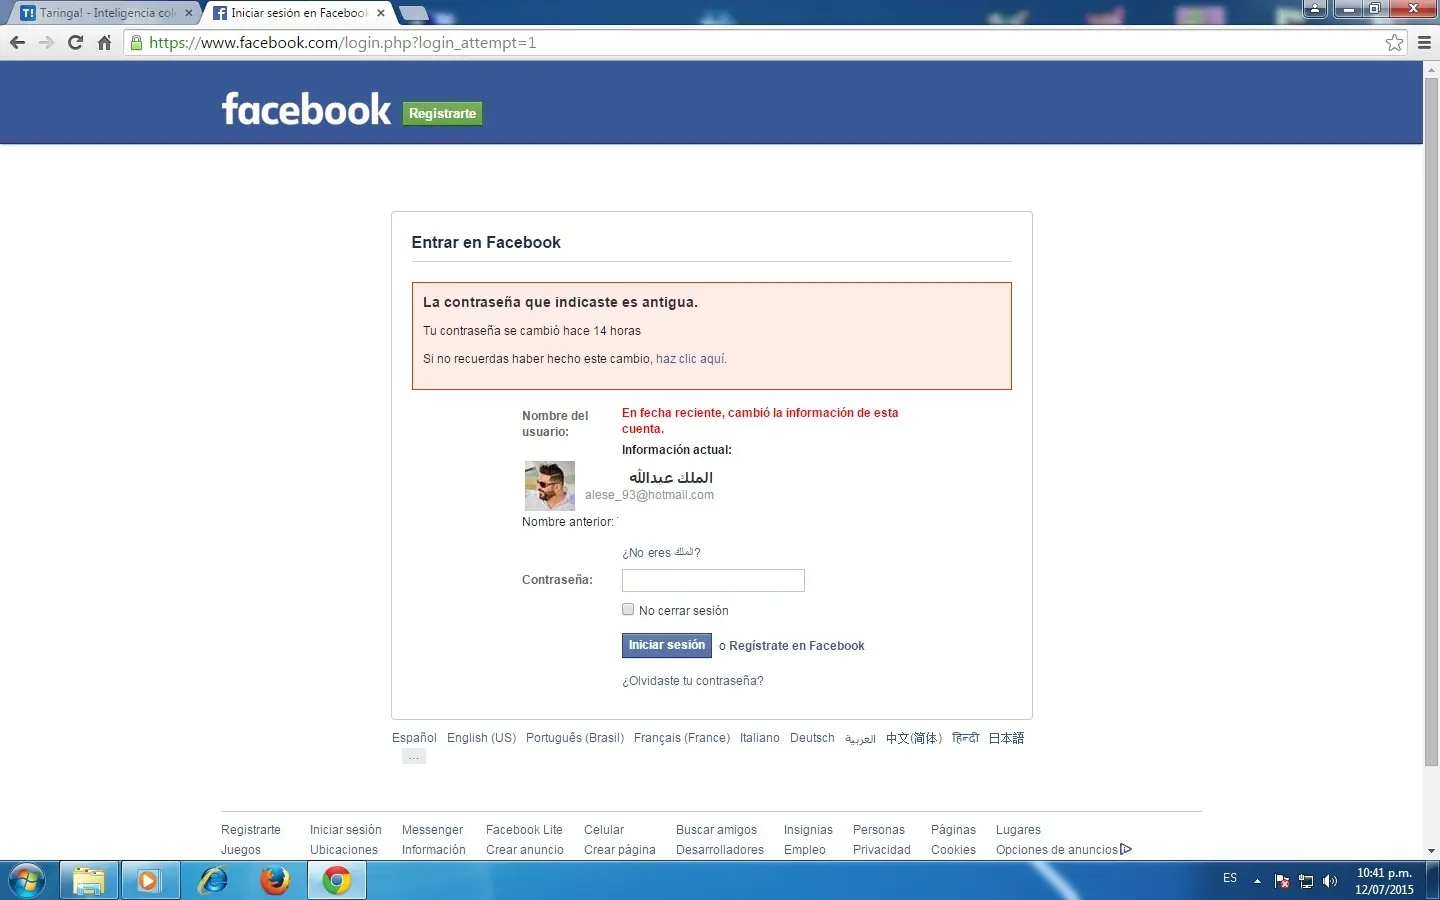Screen dimensions: 1440x900
Task: Open Windows Media Player from taskbar
Action: pos(150,881)
